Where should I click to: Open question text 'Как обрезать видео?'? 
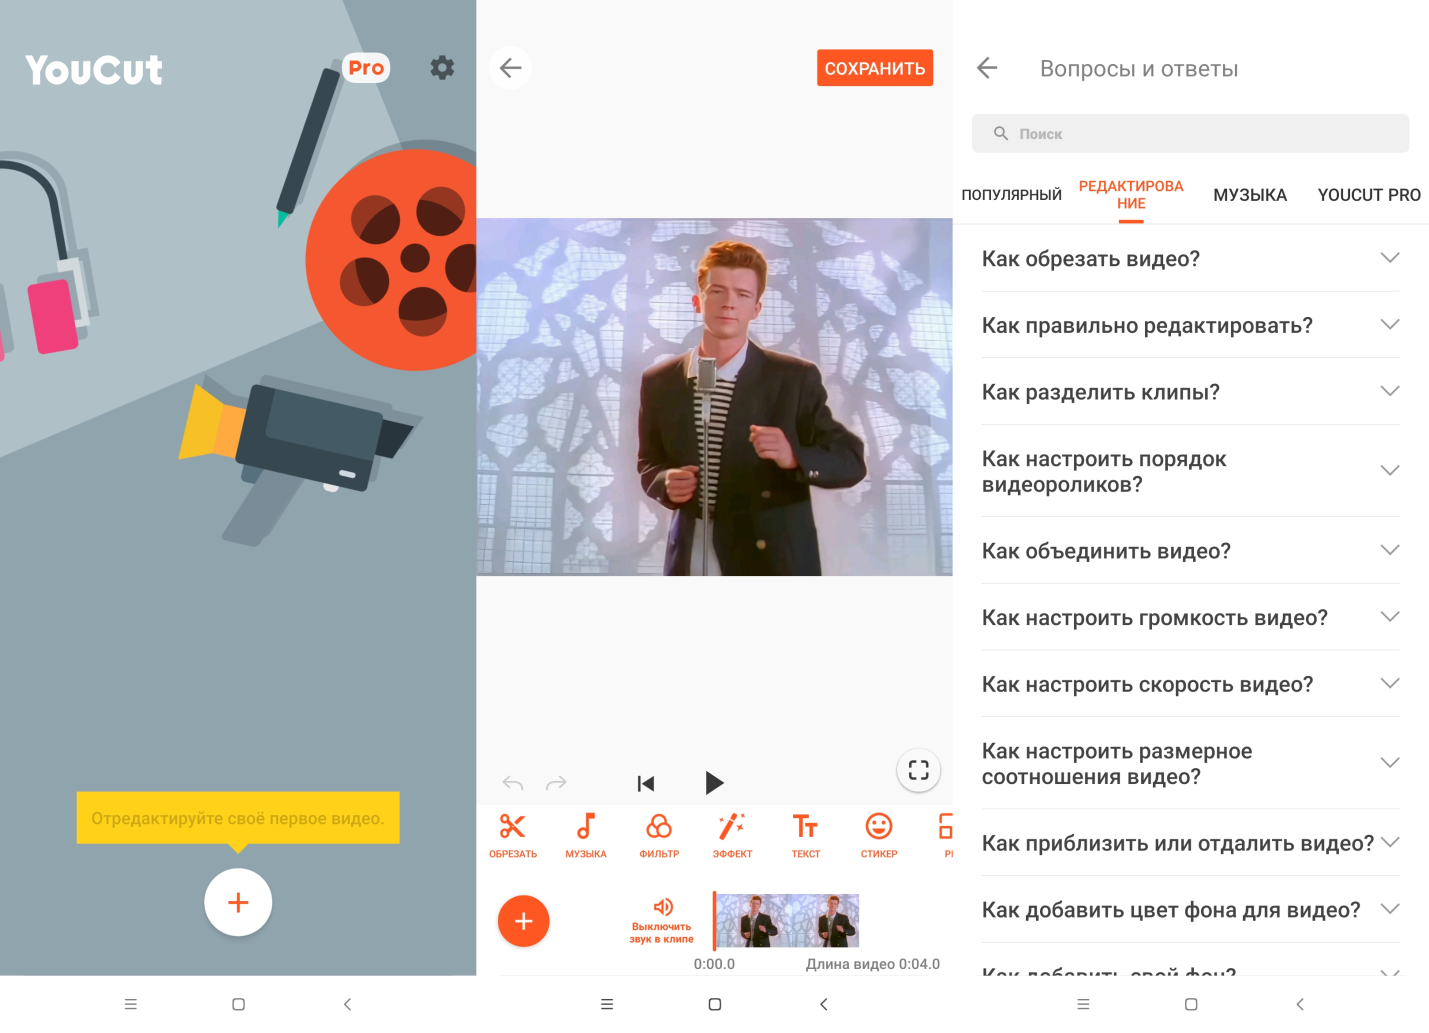pyautogui.click(x=1090, y=259)
